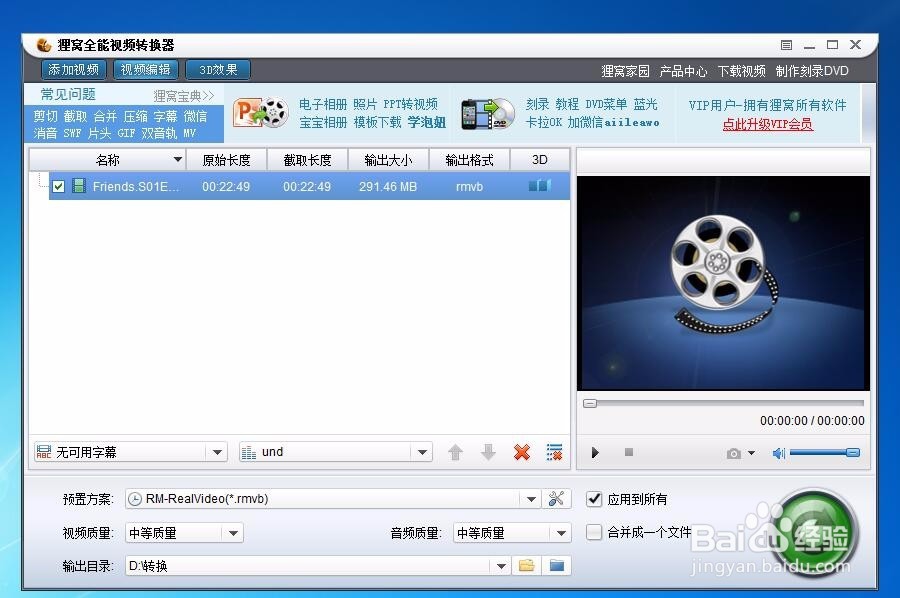Click the 原始长度 column header
The height and width of the screenshot is (598, 900).
226,160
